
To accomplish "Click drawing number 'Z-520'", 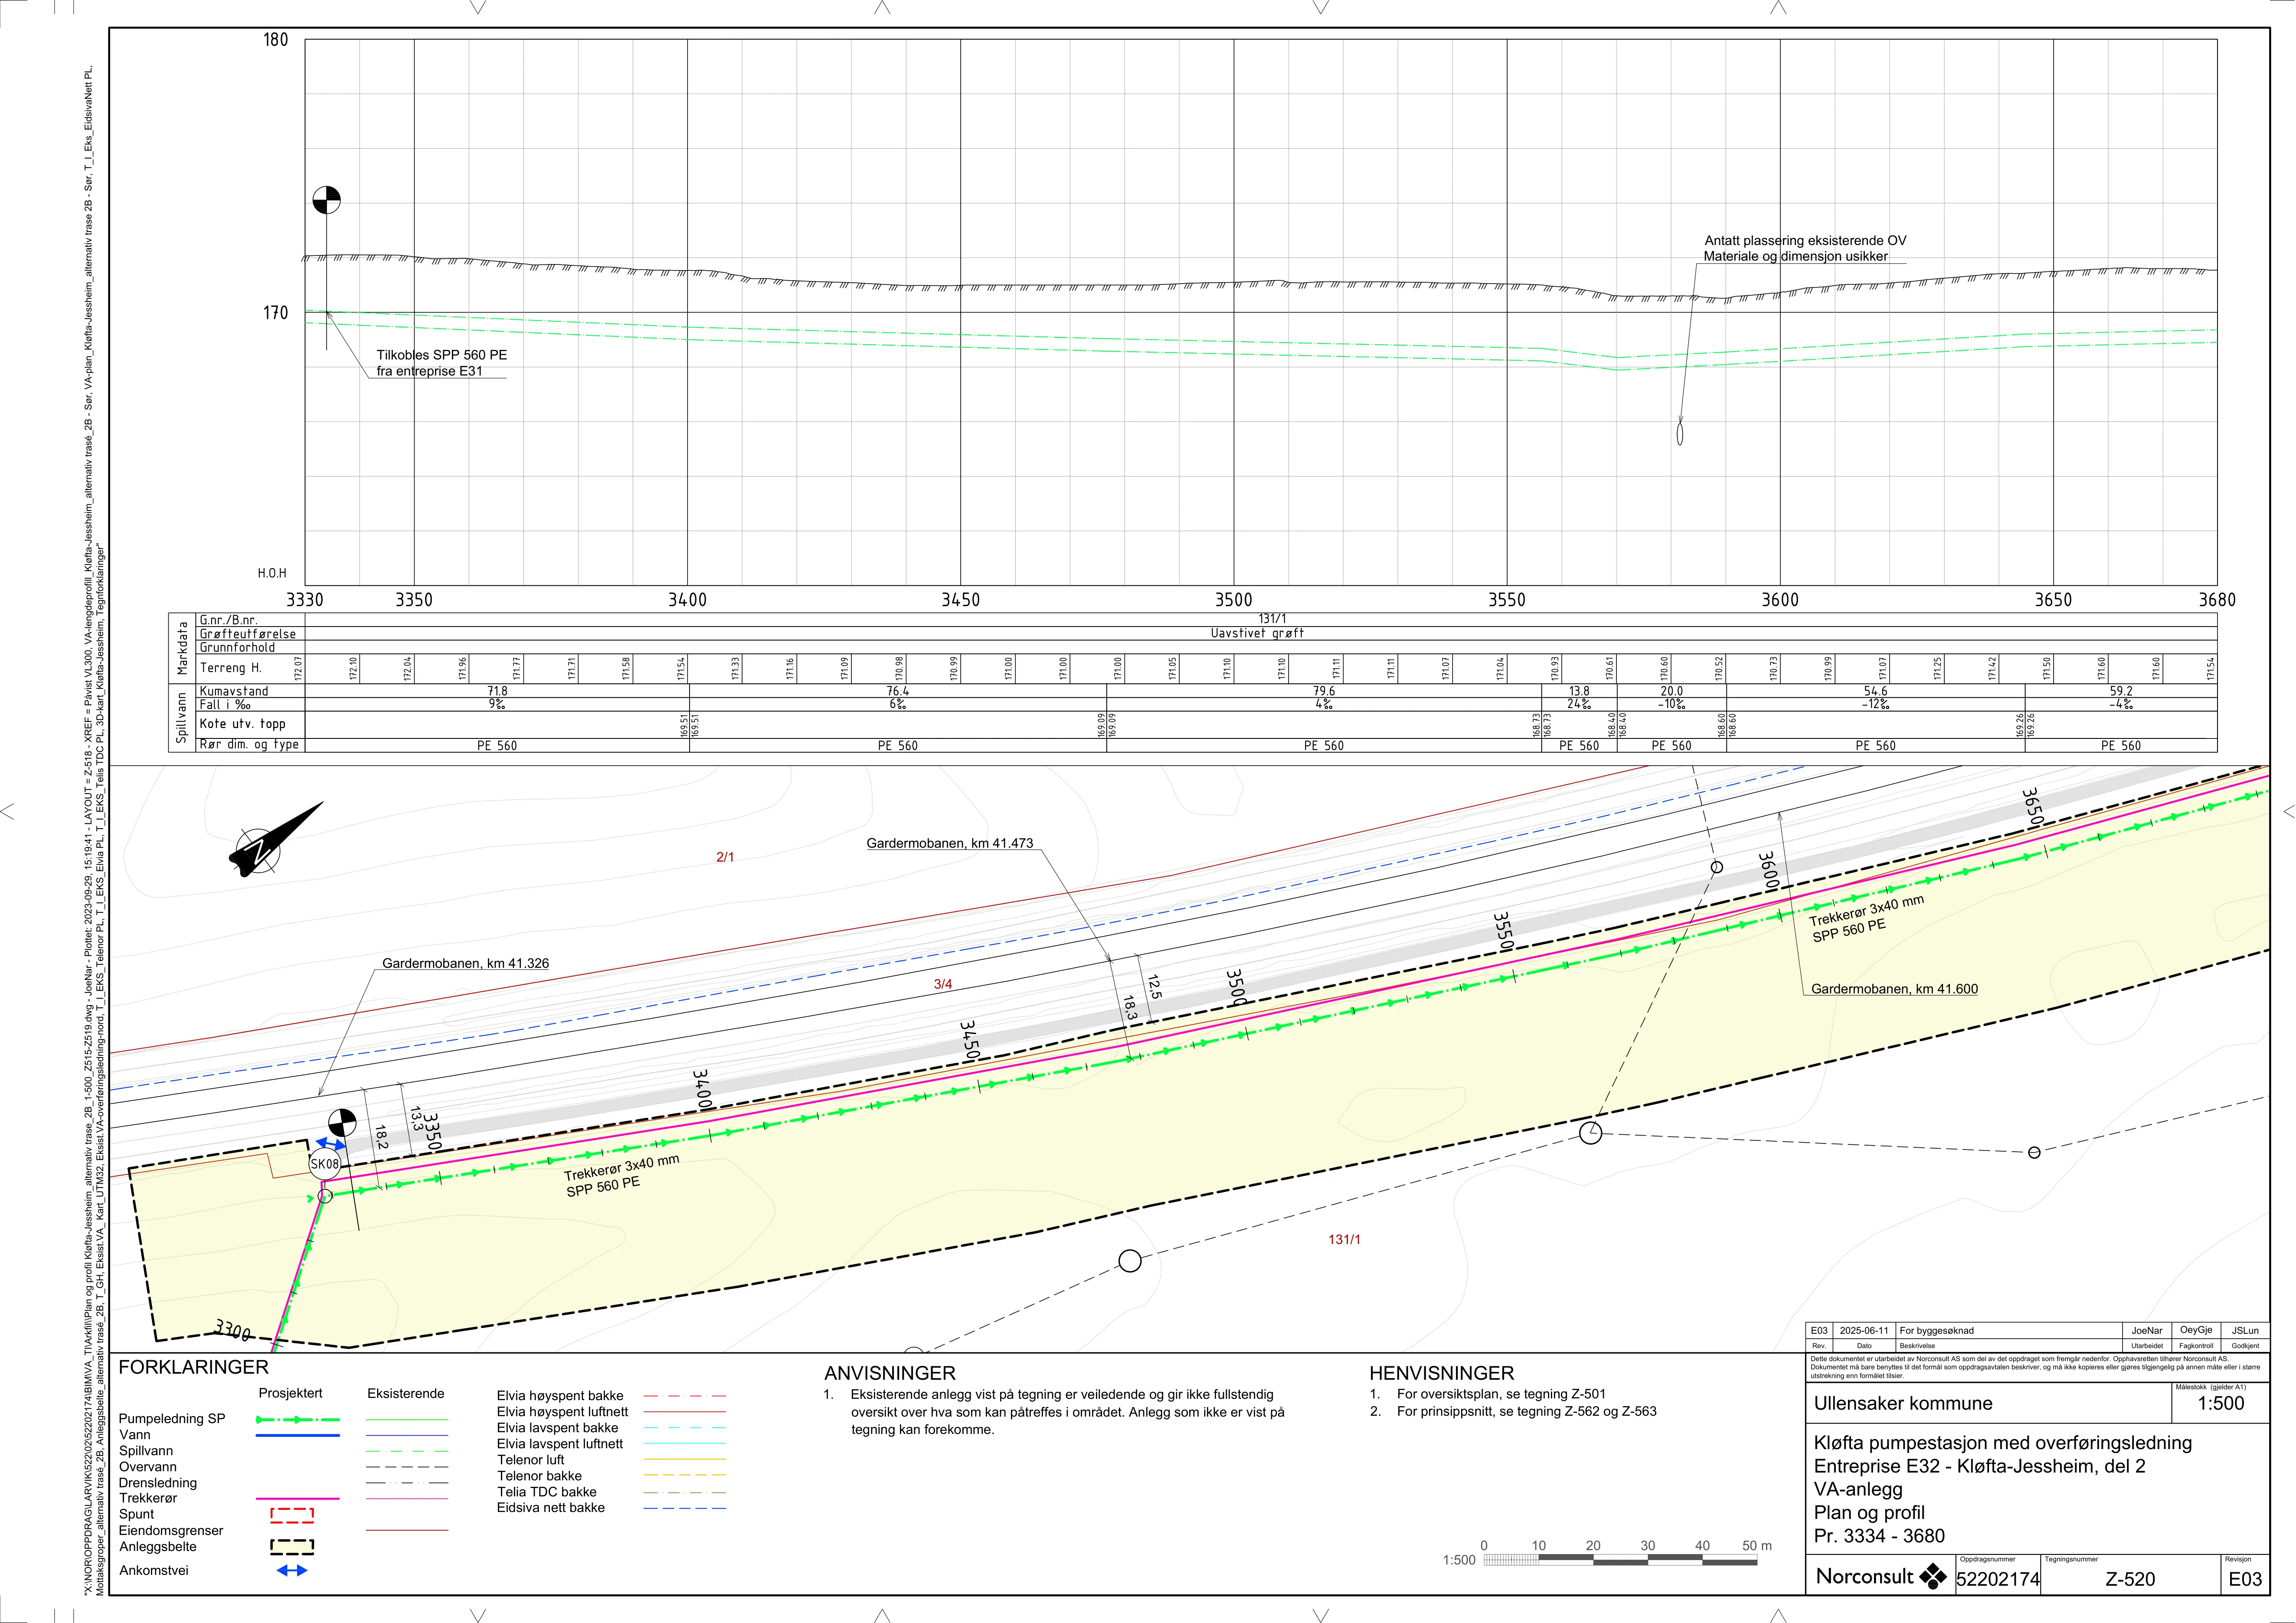I will point(2130,1580).
